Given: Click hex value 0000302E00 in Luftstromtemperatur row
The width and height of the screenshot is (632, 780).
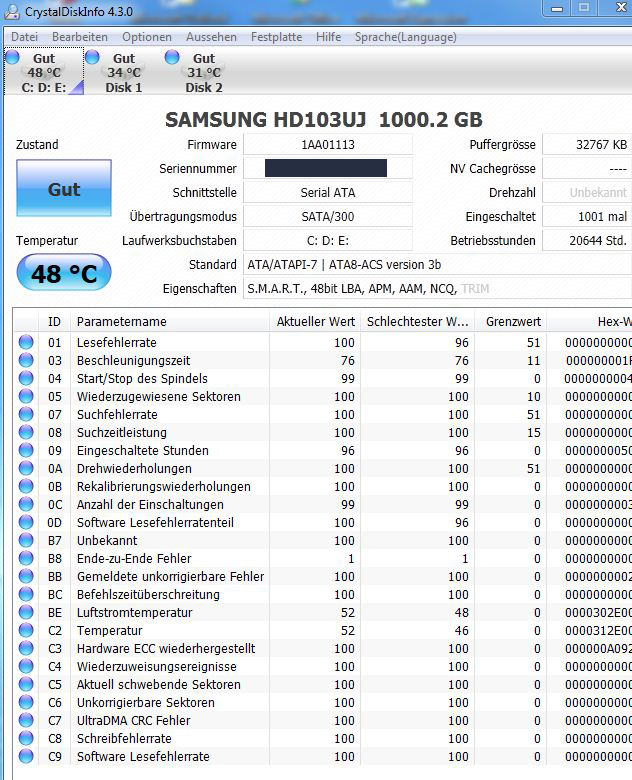Looking at the screenshot, I should tap(598, 612).
